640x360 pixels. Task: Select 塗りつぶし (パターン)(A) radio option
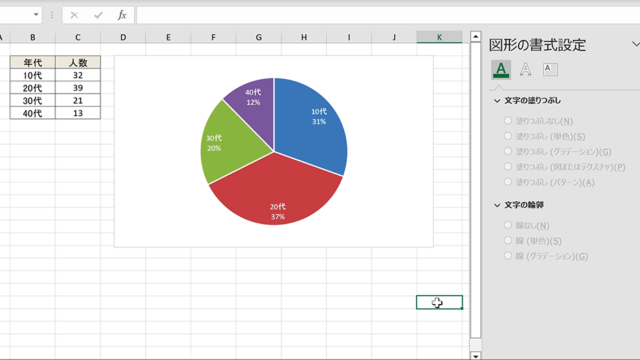508,182
